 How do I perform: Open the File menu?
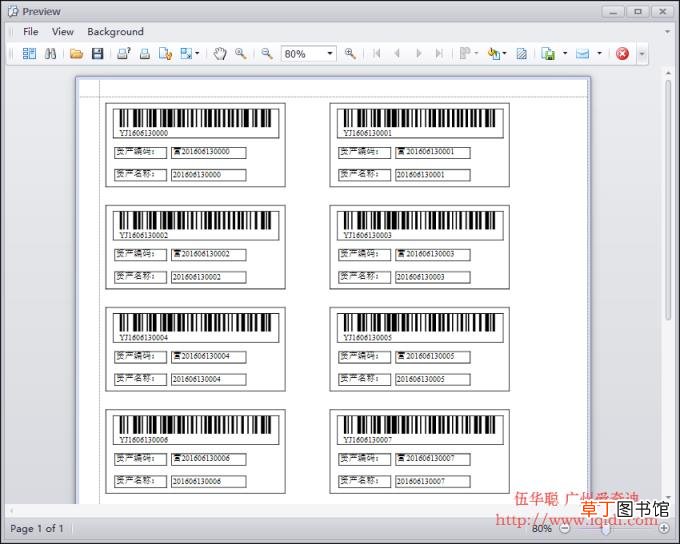[x=31, y=32]
